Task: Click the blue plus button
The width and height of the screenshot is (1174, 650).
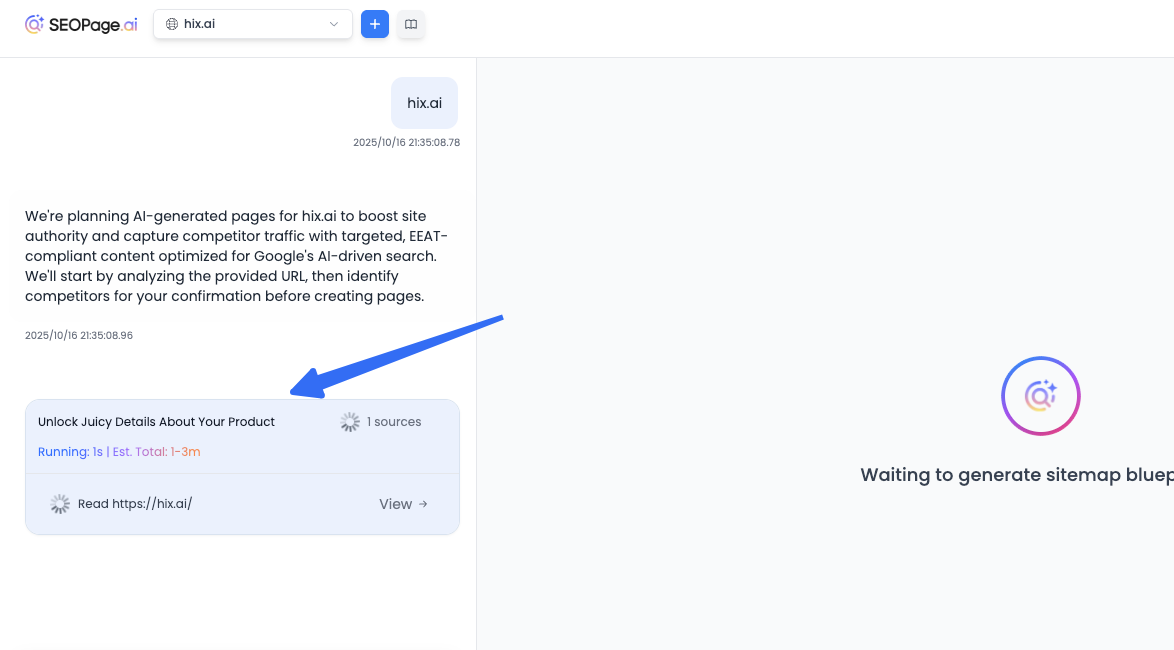Action: pyautogui.click(x=374, y=24)
